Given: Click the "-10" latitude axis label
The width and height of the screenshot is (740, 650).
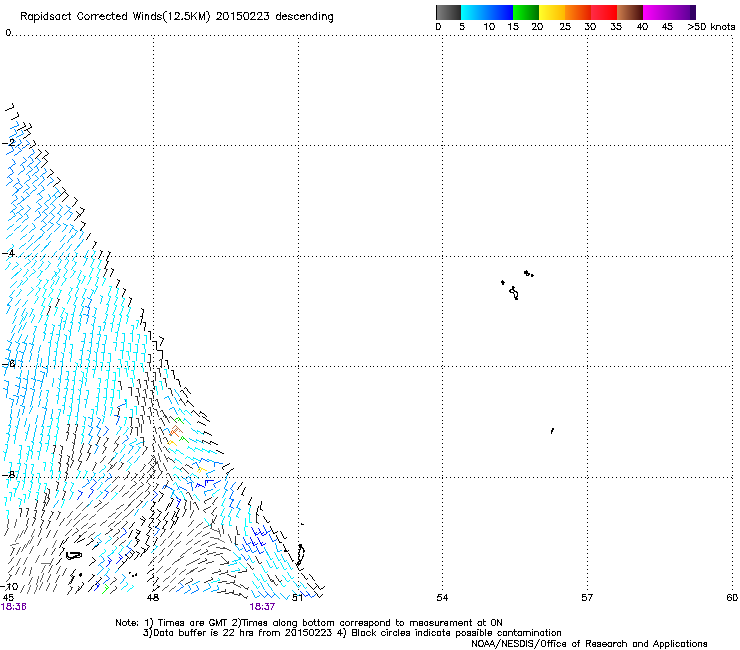Looking at the screenshot, I should pos(9,586).
